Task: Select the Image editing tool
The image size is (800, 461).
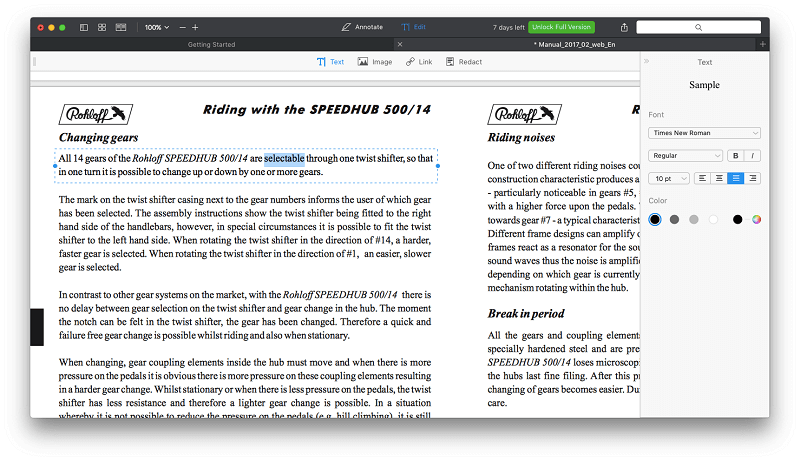Action: coord(375,62)
